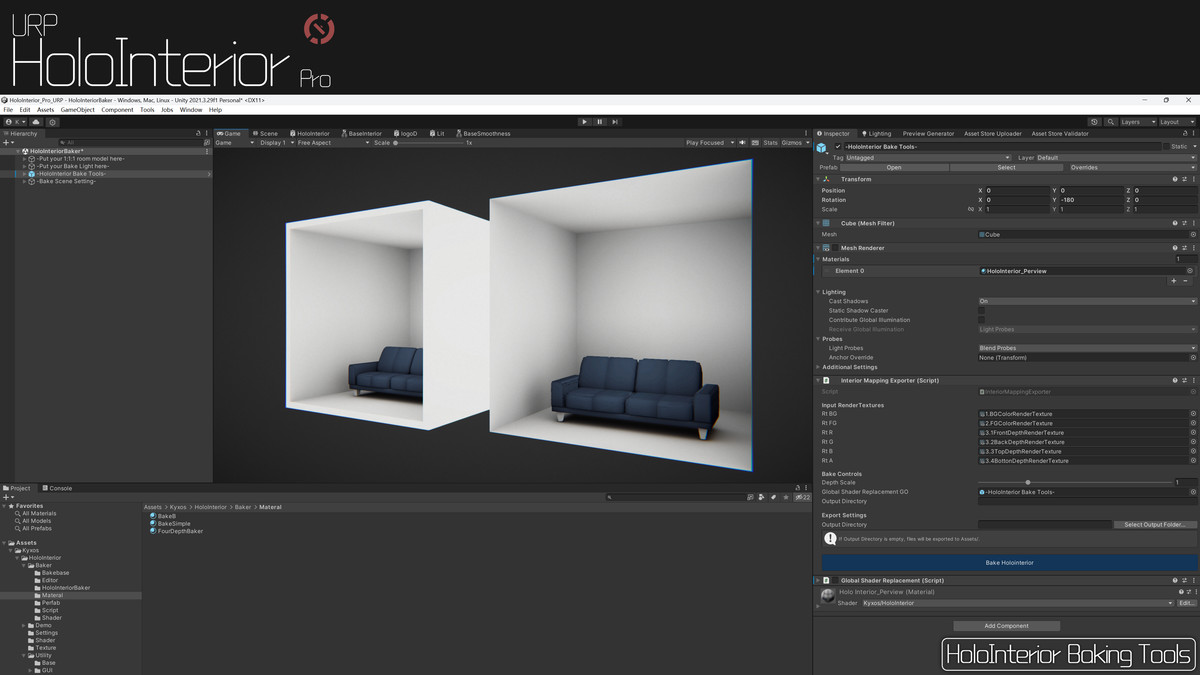The height and width of the screenshot is (675, 1200).
Task: Click the Step frame button
Action: [615, 122]
